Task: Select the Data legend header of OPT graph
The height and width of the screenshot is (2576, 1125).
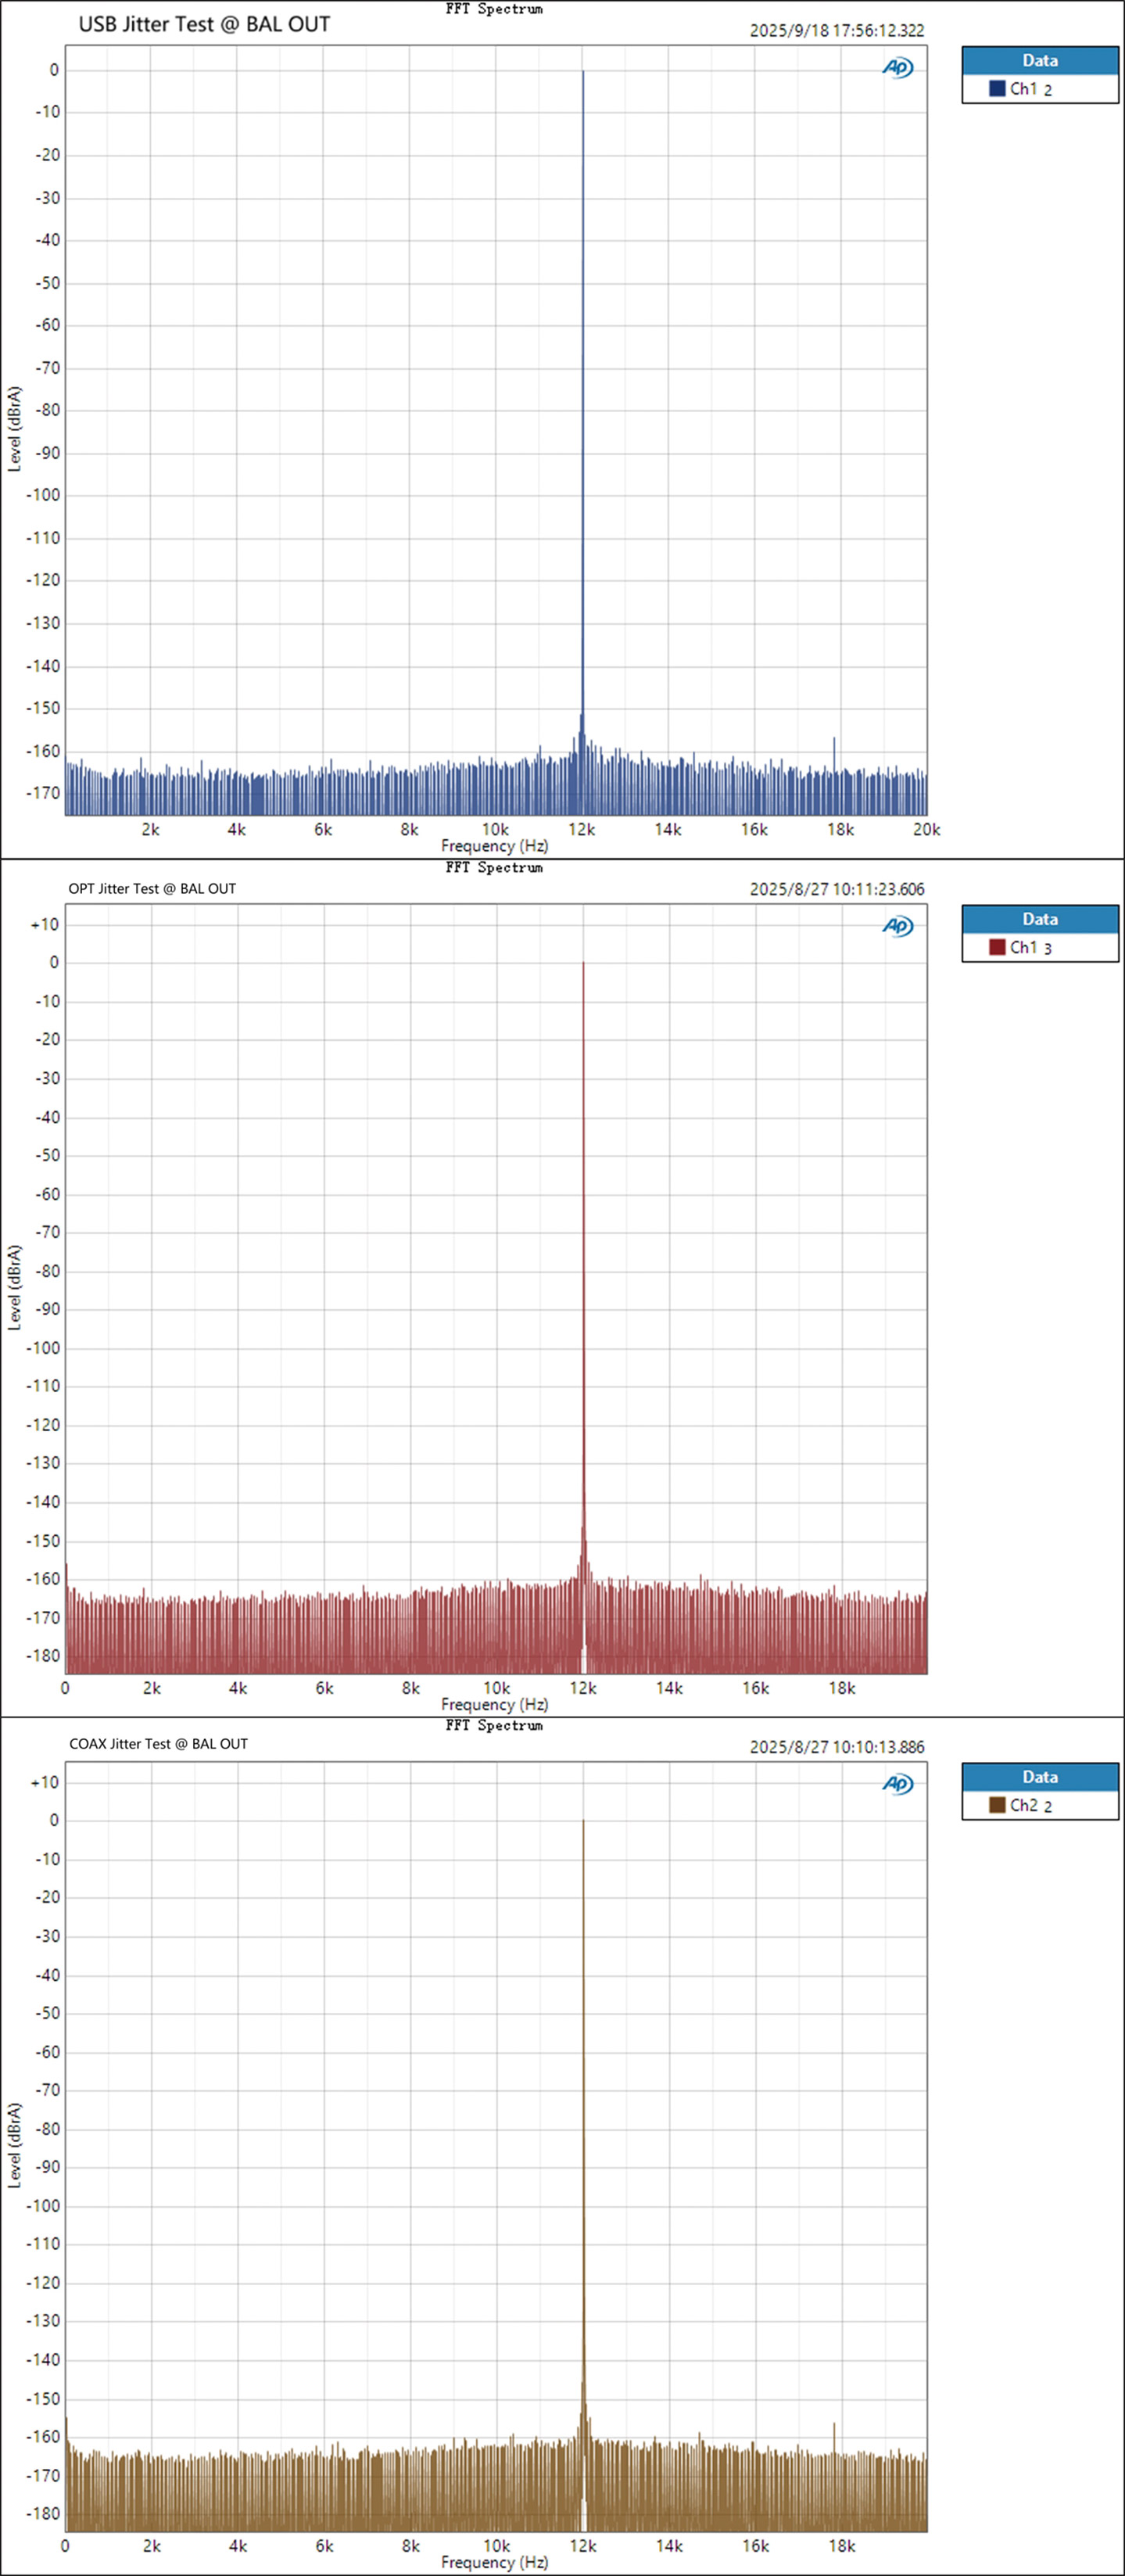Action: [x=1039, y=919]
